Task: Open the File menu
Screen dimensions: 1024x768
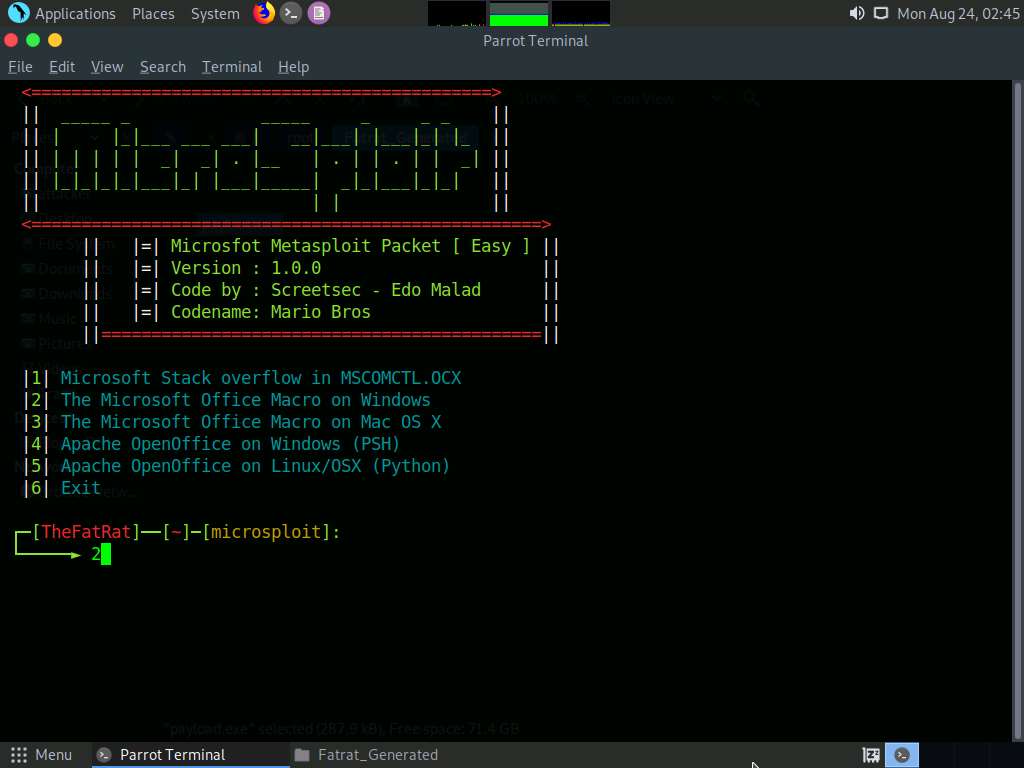Action: pyautogui.click(x=20, y=67)
